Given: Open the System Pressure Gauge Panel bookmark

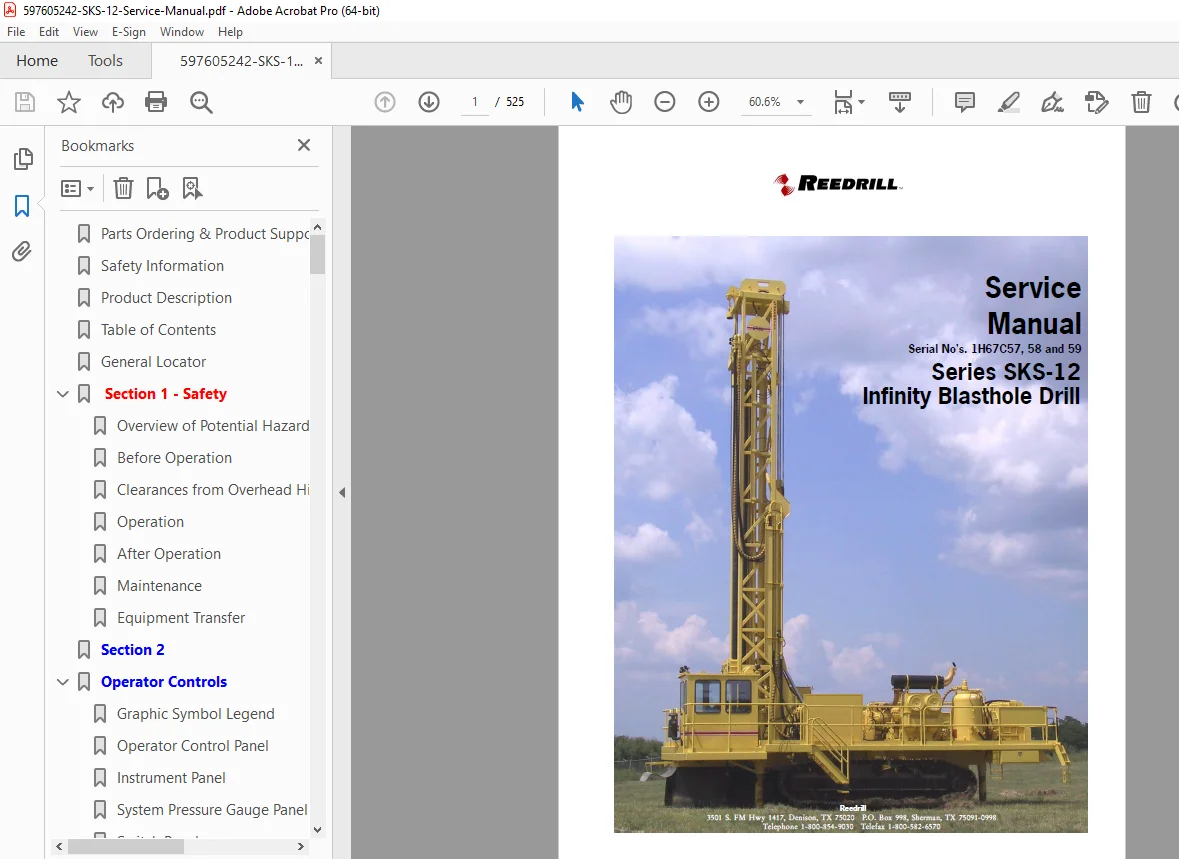Looking at the screenshot, I should click(212, 809).
